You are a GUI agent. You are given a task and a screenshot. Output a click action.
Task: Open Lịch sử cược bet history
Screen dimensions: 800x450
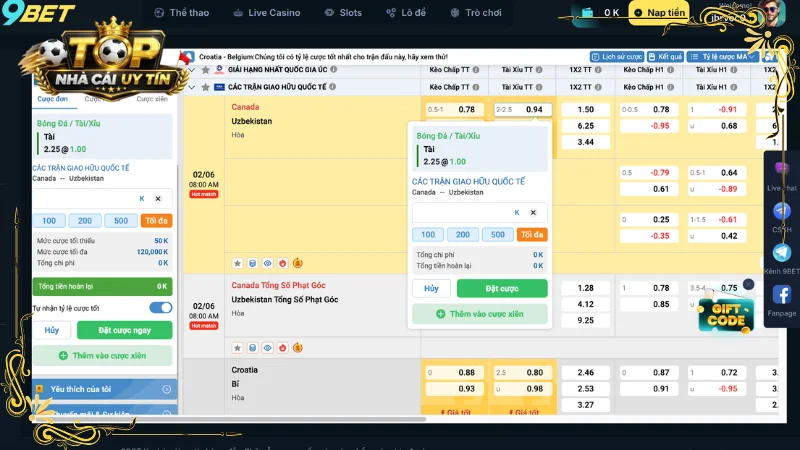pos(617,57)
